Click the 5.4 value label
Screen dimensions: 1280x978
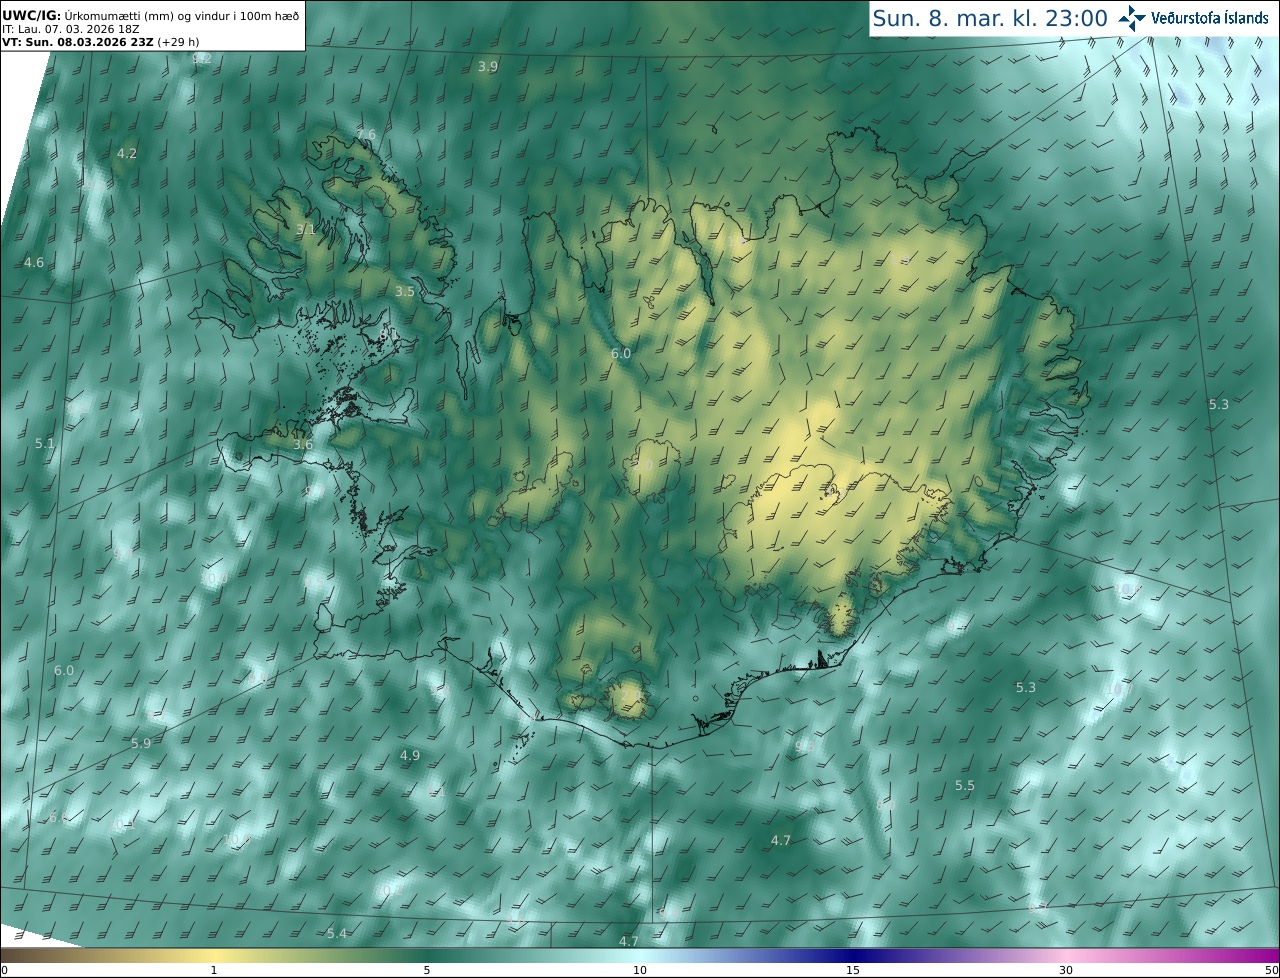click(337, 933)
